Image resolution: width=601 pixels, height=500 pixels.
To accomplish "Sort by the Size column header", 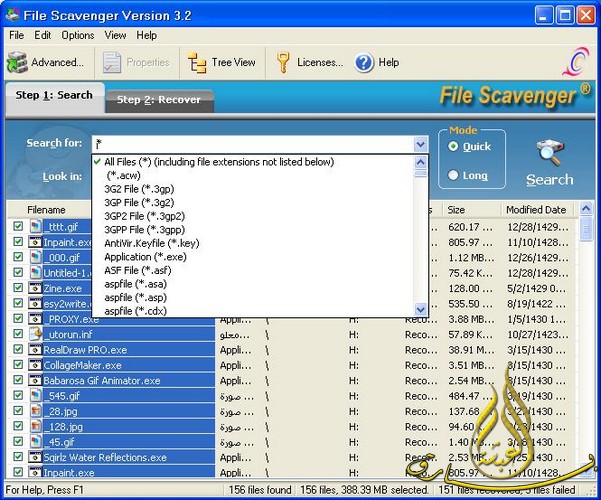I will [x=456, y=210].
